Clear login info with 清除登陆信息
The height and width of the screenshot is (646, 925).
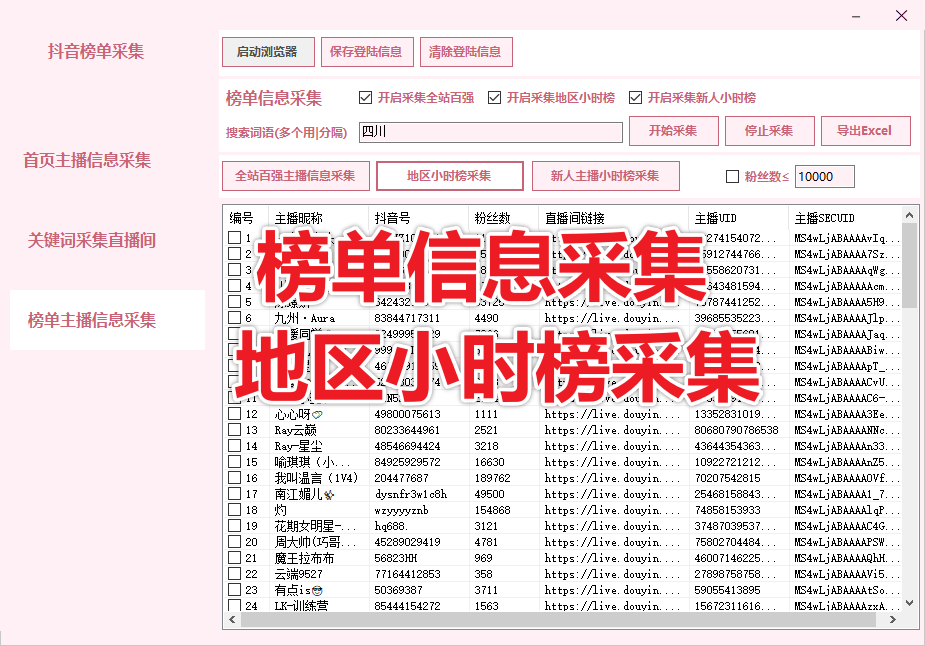[465, 52]
